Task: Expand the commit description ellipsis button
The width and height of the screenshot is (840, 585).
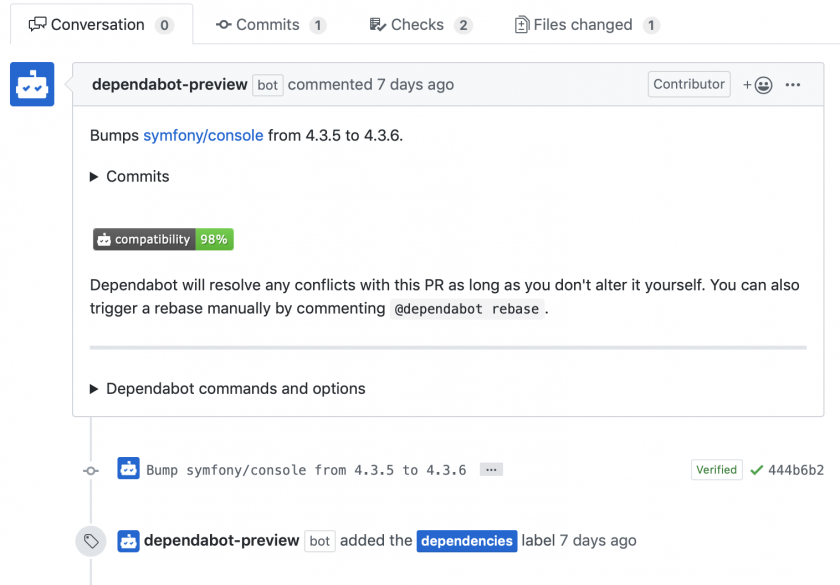Action: pyautogui.click(x=491, y=470)
